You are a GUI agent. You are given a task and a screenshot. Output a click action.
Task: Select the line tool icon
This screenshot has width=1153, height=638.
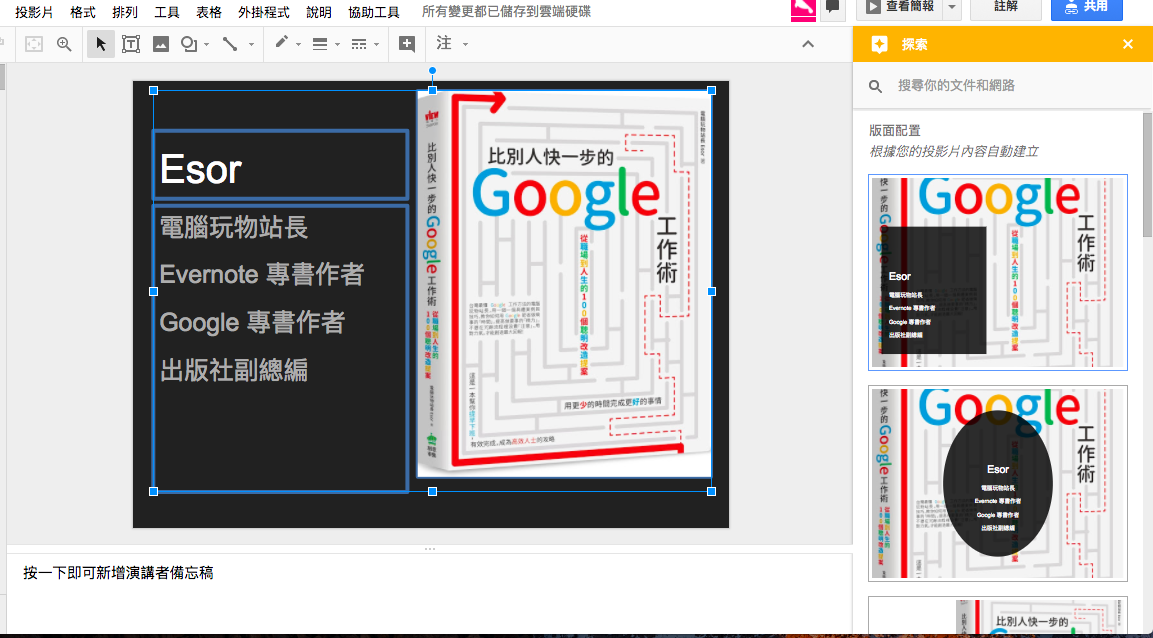(230, 44)
